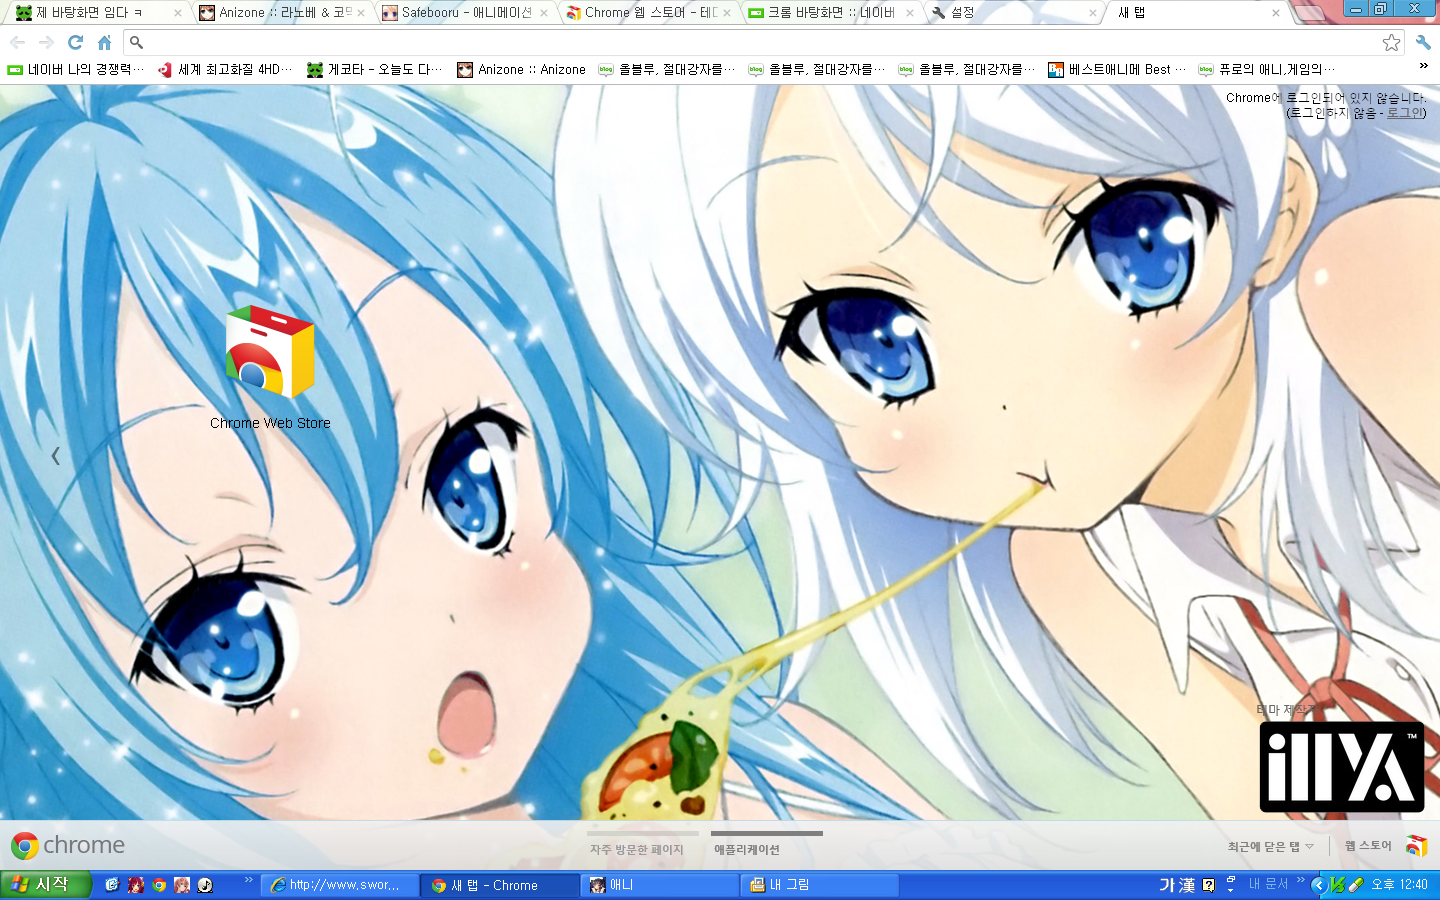Viewport: 1440px width, 900px height.
Task: Click the reload page icon
Action: [x=75, y=42]
